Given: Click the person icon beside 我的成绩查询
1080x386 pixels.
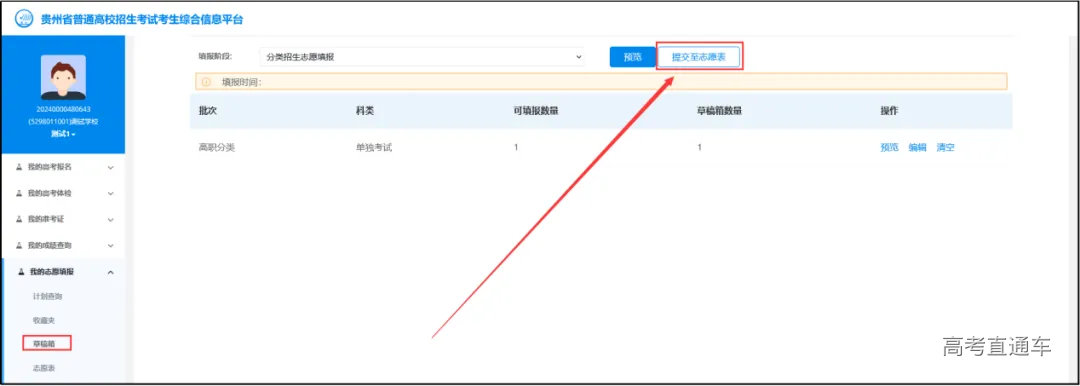Looking at the screenshot, I should (x=19, y=245).
